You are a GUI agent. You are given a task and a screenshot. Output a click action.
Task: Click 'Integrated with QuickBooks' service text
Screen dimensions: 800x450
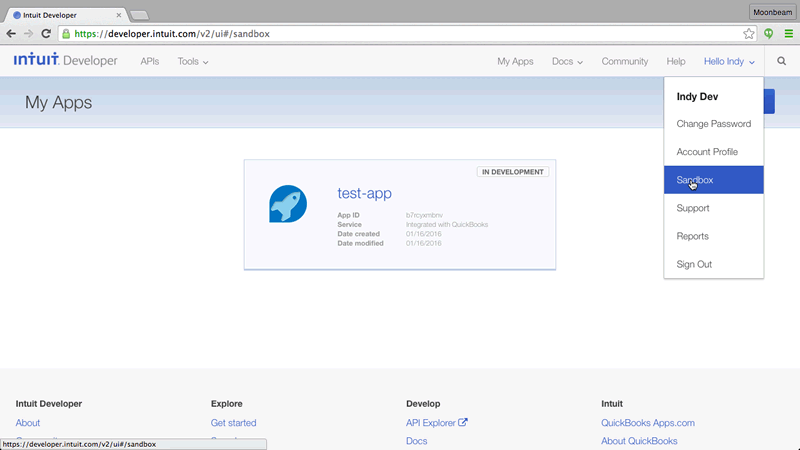tap(447, 224)
